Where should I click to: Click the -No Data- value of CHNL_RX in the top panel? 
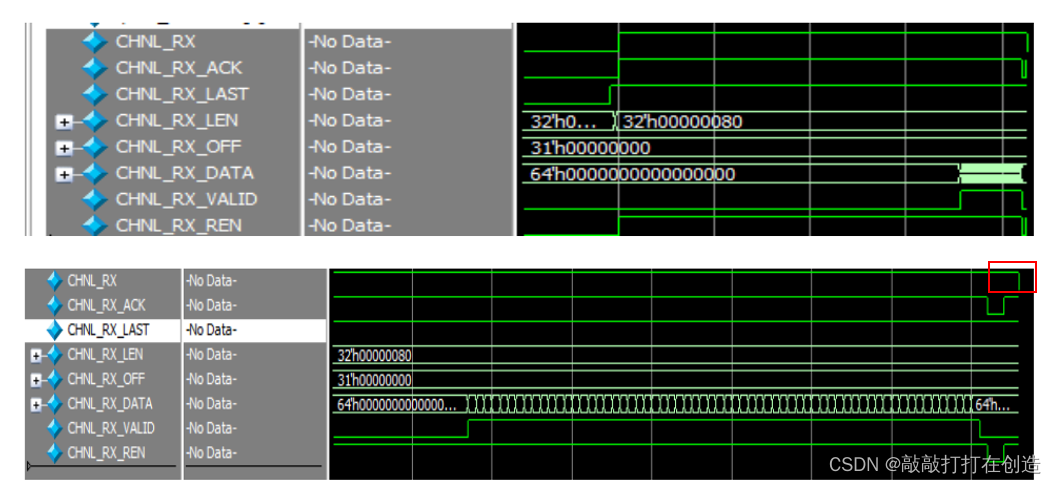pos(350,42)
